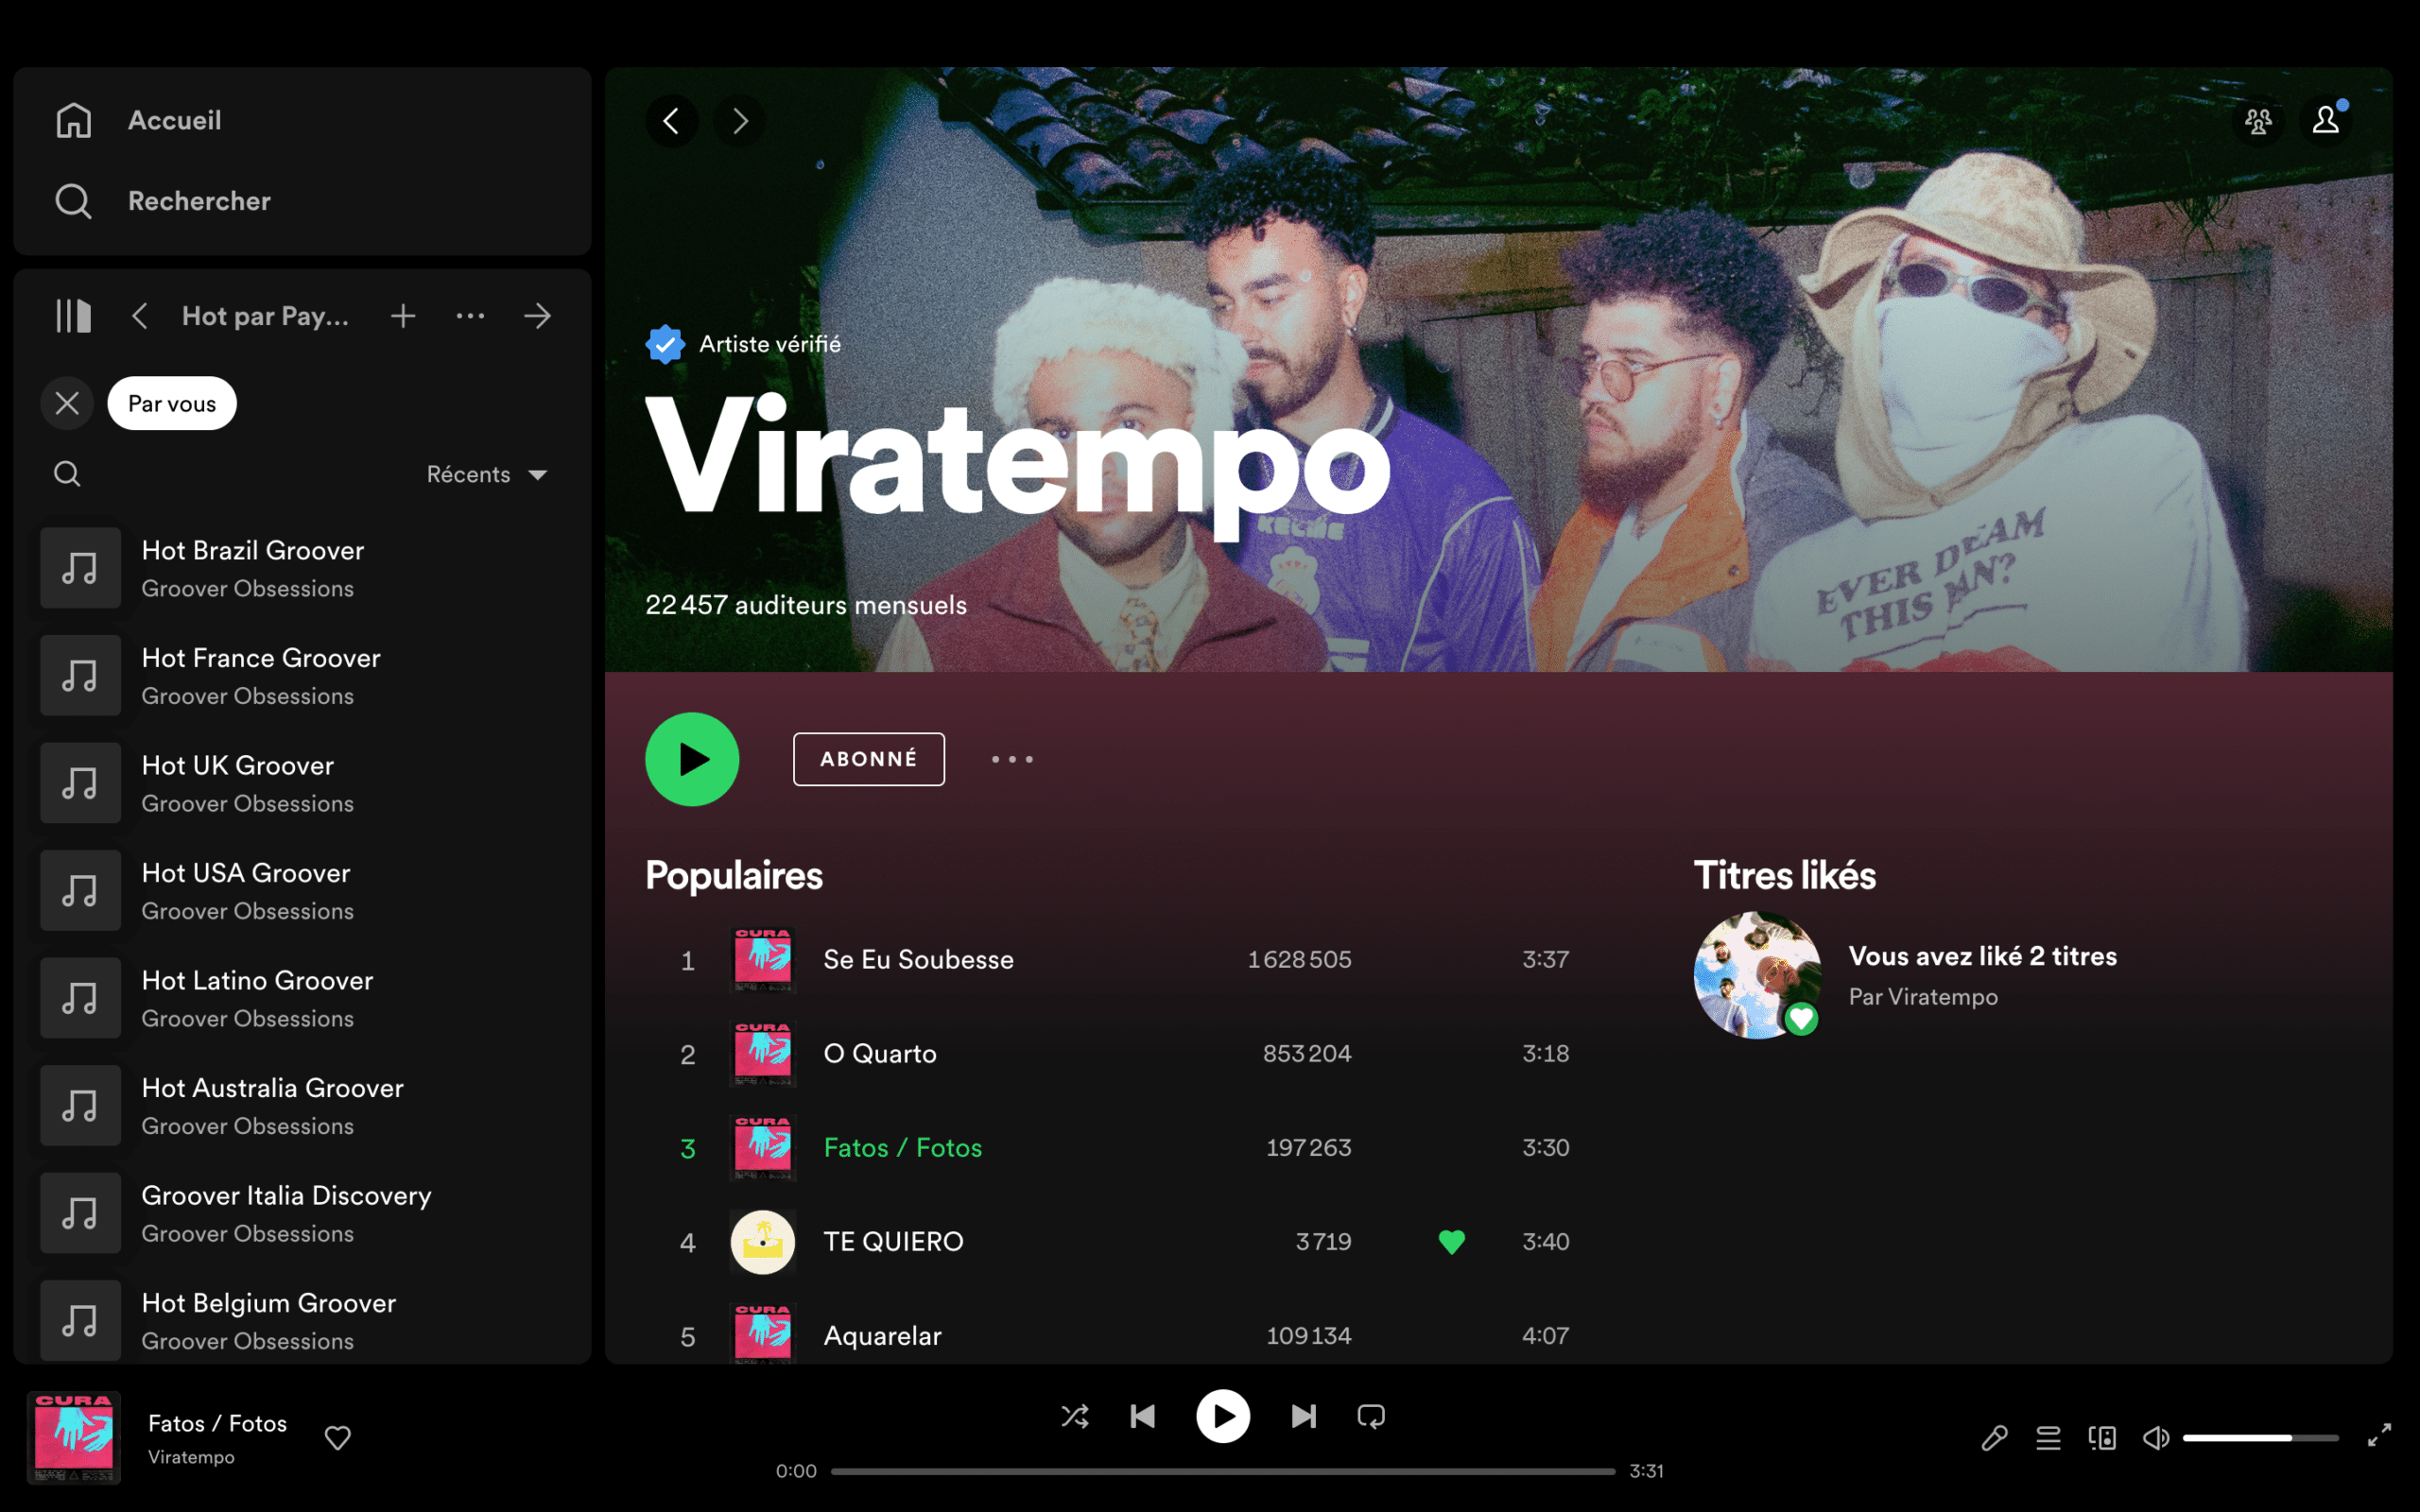
Task: Expand the library with arrow icon
Action: coord(538,316)
